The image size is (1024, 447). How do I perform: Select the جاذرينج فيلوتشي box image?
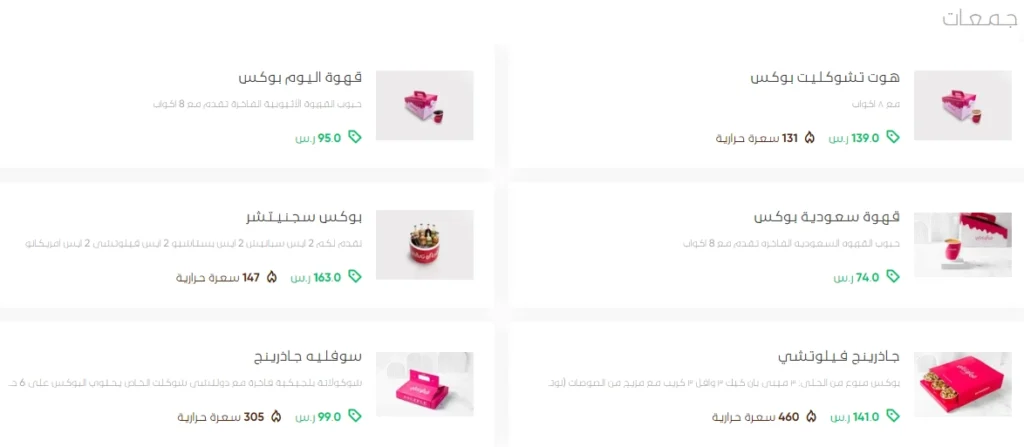click(x=962, y=384)
